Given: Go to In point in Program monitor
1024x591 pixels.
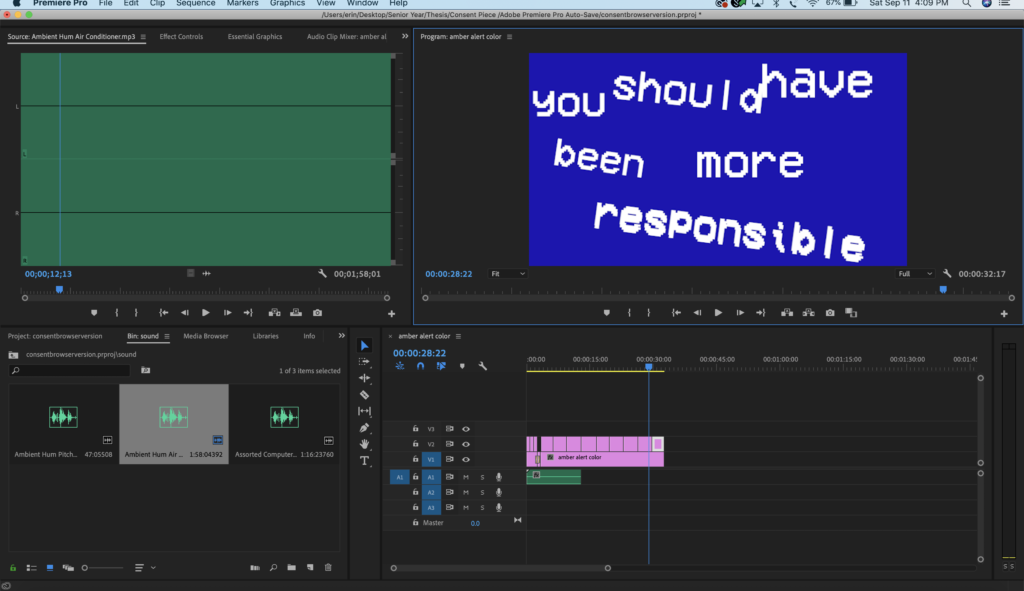Looking at the screenshot, I should pyautogui.click(x=676, y=313).
